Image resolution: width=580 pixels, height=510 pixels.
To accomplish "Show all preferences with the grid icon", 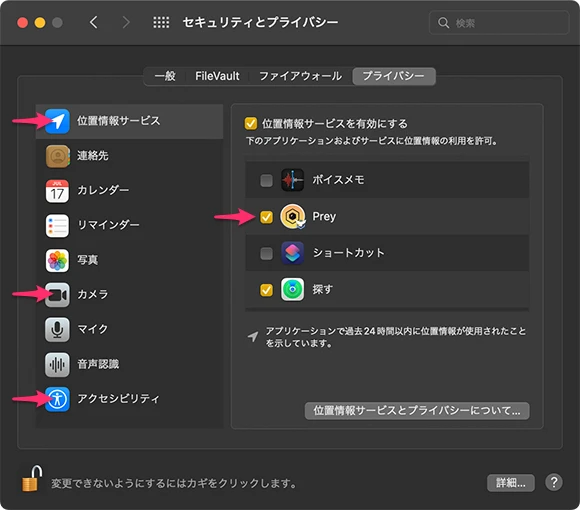I will click(x=161, y=23).
